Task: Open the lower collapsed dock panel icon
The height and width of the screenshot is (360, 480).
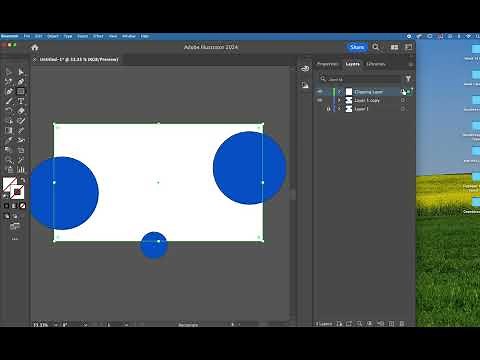Action: coord(305,85)
